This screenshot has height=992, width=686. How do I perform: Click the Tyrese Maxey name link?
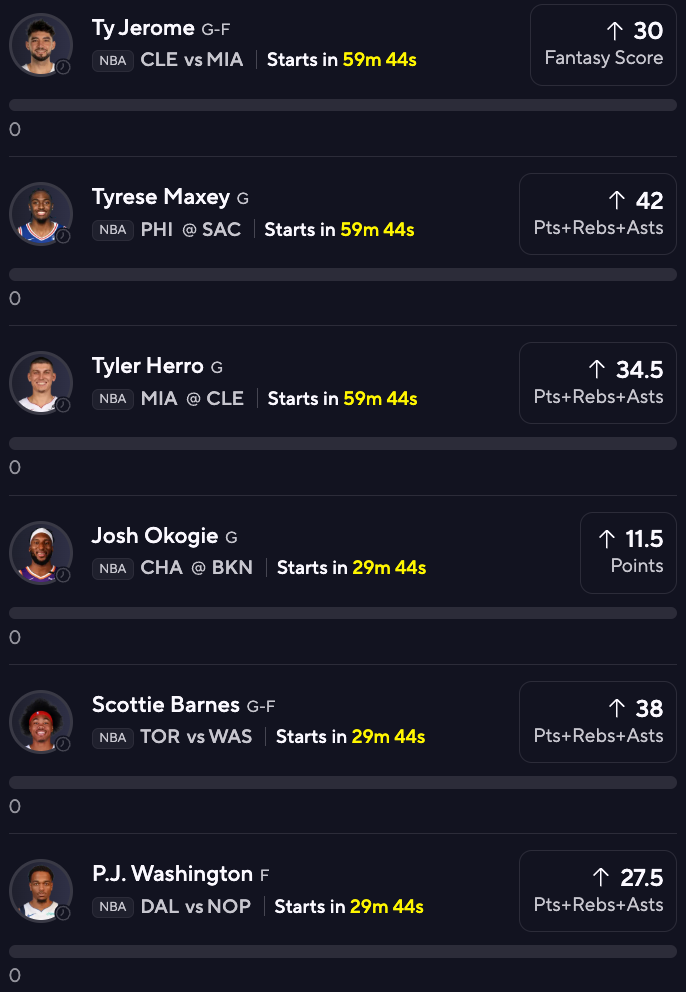161,197
